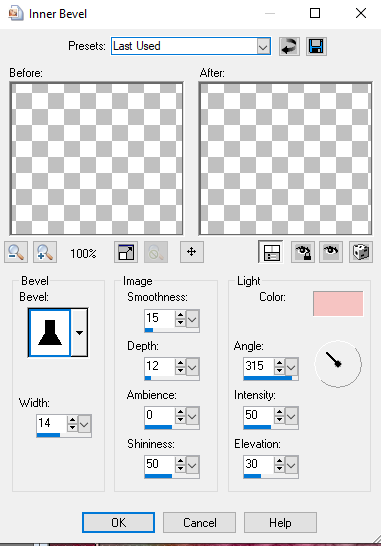The width and height of the screenshot is (381, 546).
Task: Click OK to apply the Inner Bevel
Action: pos(118,522)
